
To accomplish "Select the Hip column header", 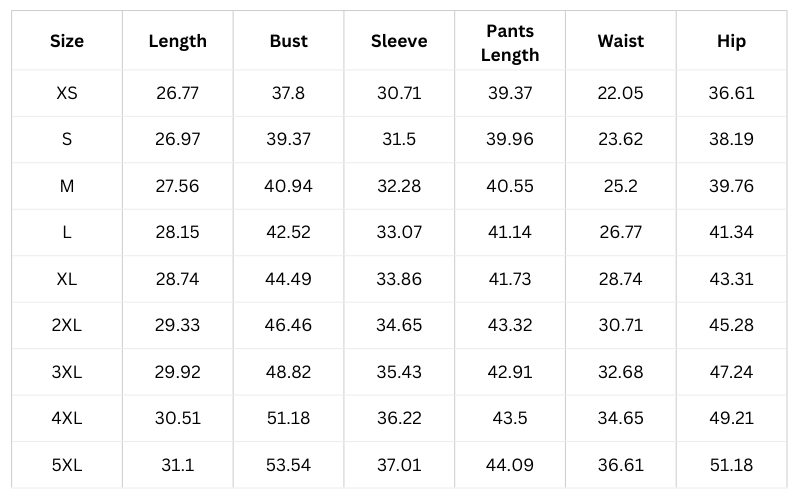I will tap(731, 41).
